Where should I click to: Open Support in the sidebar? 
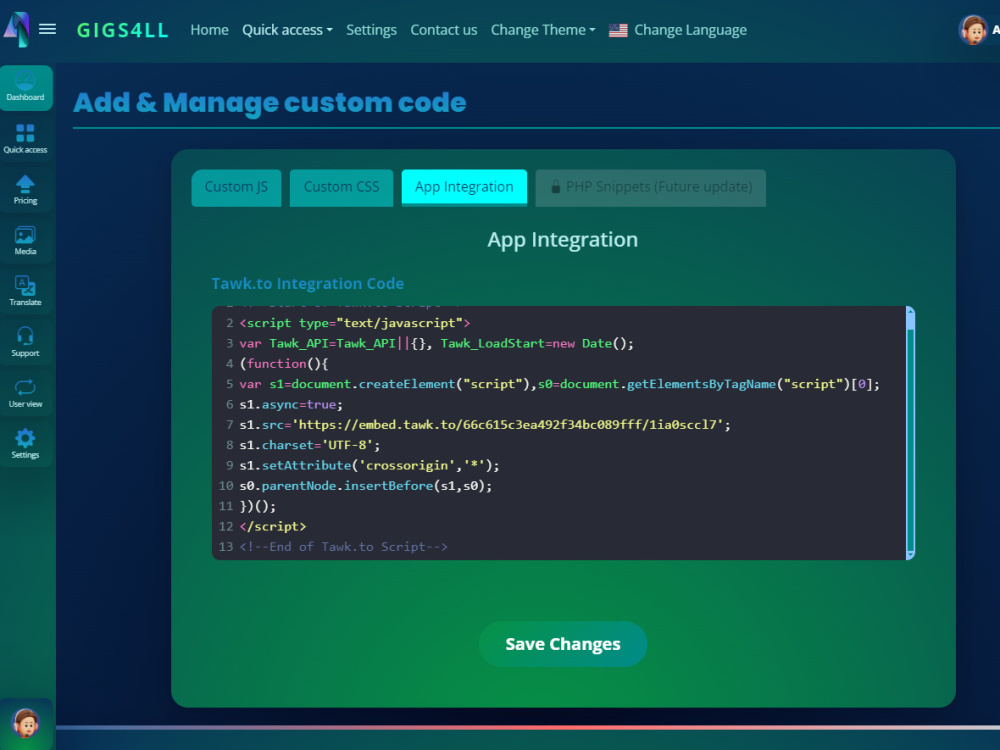26,342
